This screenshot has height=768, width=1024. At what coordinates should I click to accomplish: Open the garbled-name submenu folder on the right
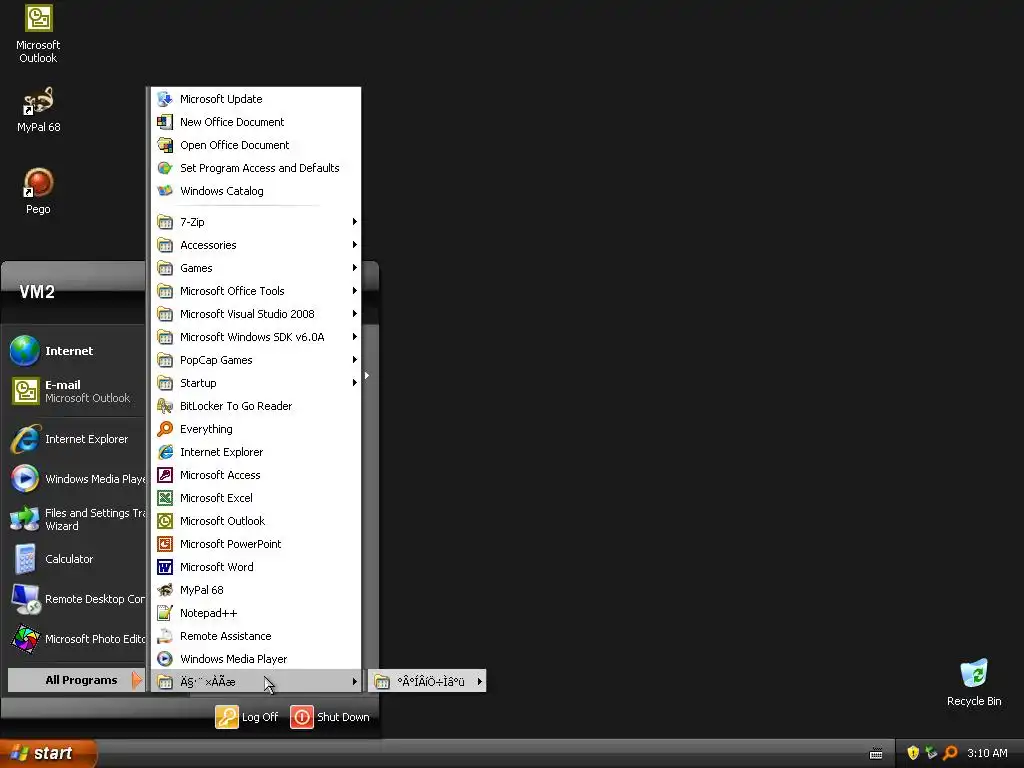(x=427, y=681)
